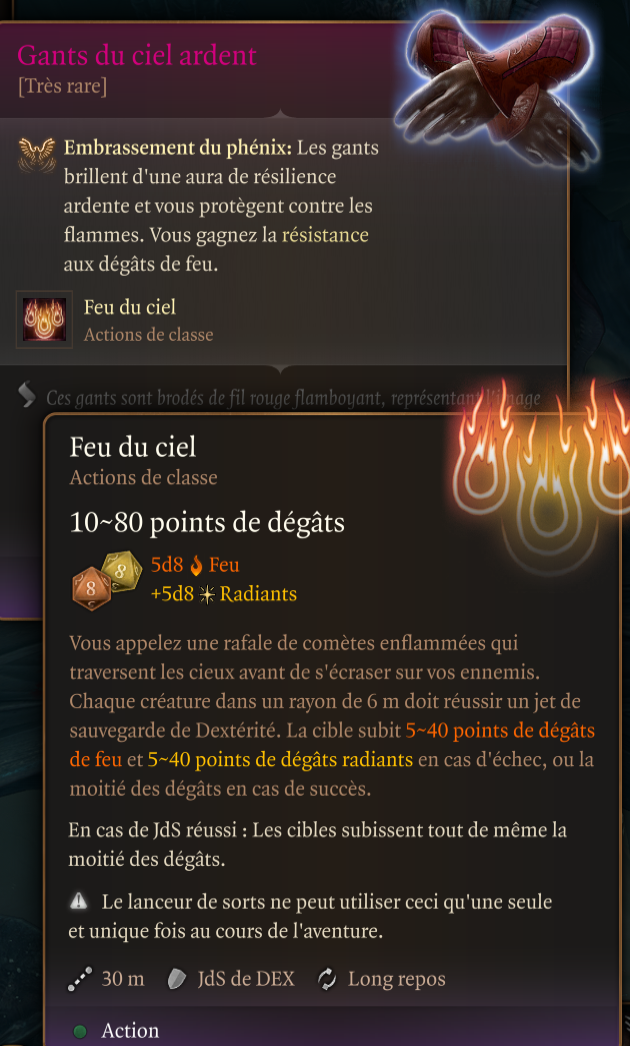Select the orange d8 fire die

(x=91, y=588)
